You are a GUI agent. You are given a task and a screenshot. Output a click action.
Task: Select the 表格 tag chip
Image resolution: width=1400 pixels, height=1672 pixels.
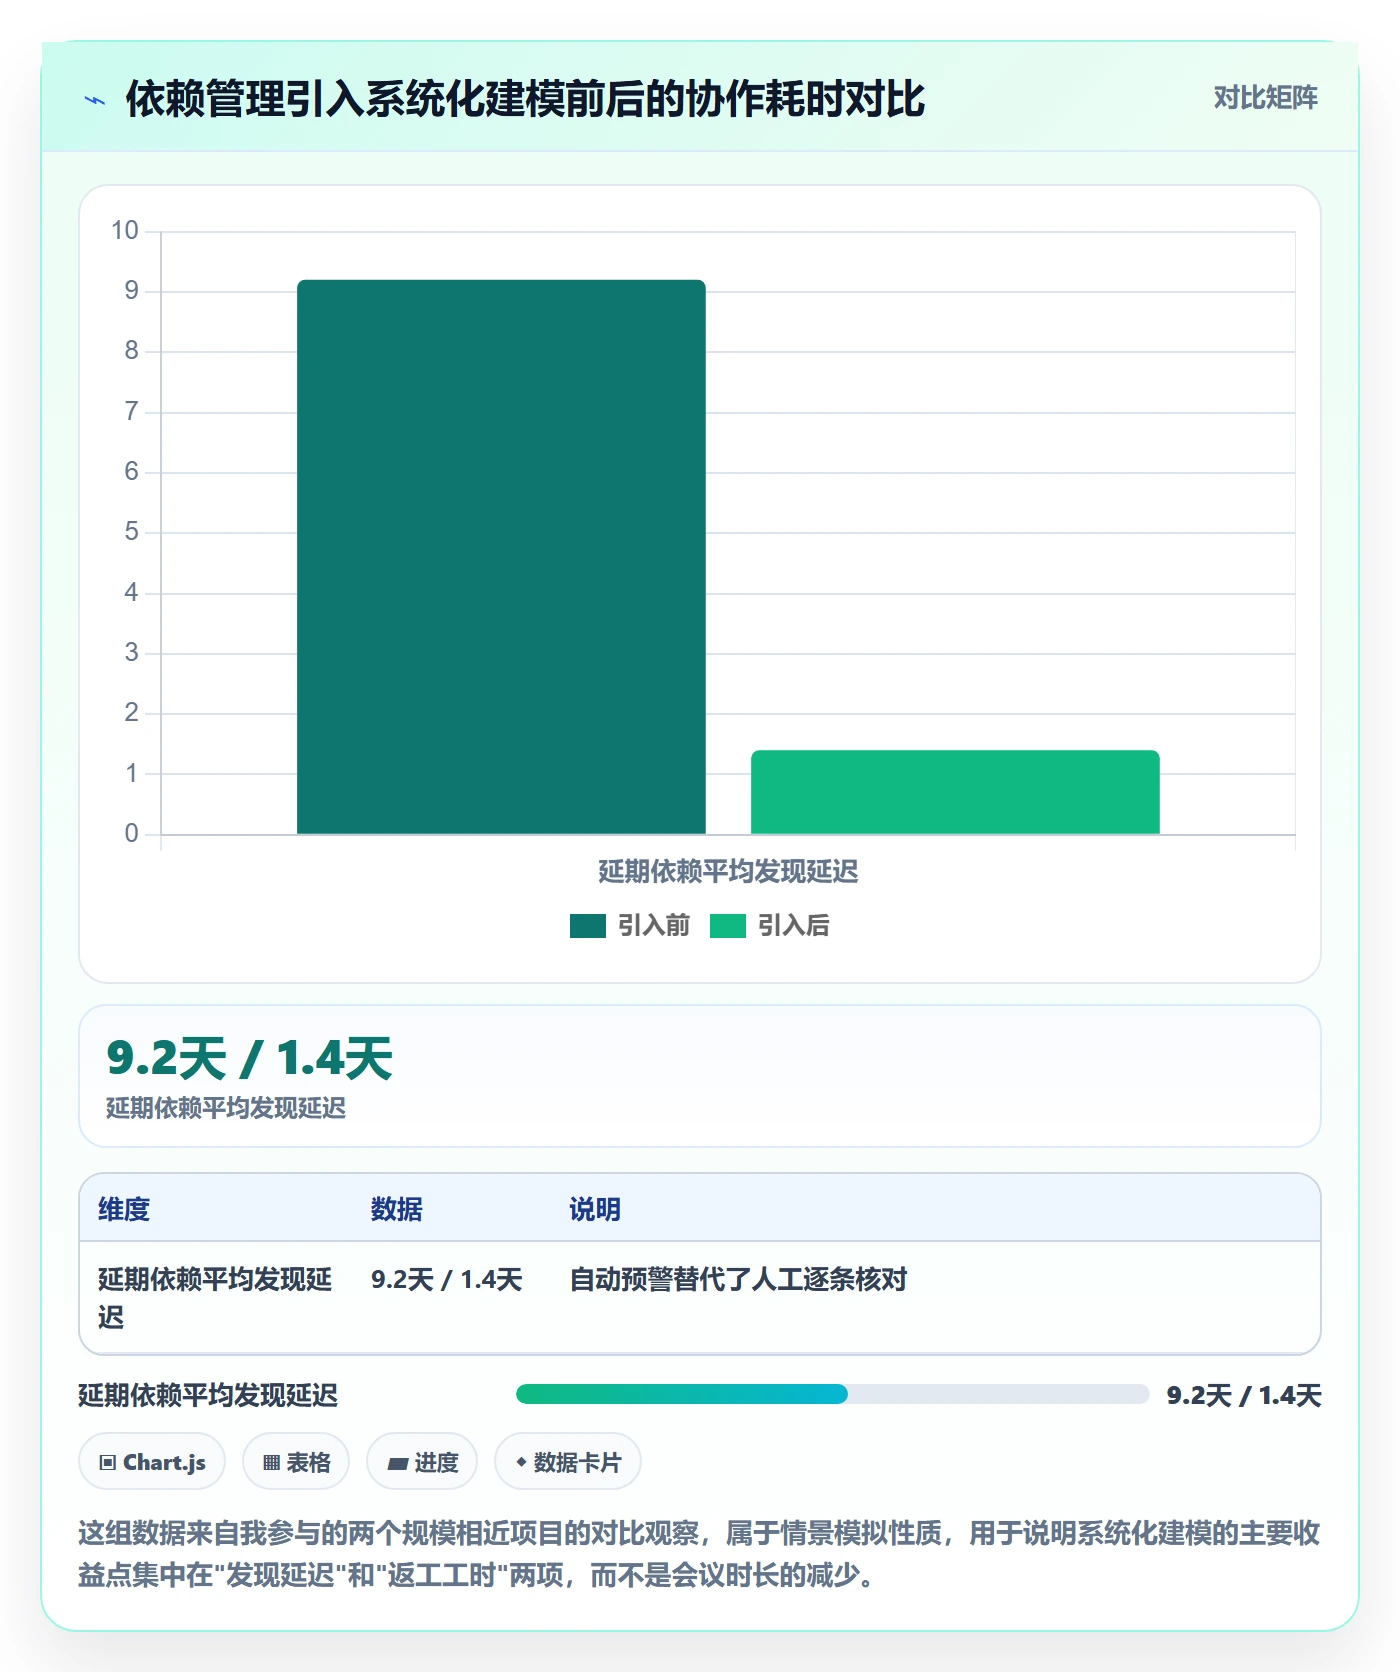(296, 1462)
